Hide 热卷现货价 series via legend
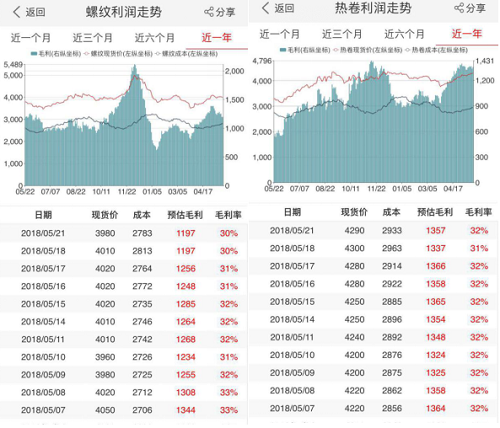The height and width of the screenshot is (428, 500). tap(336, 50)
